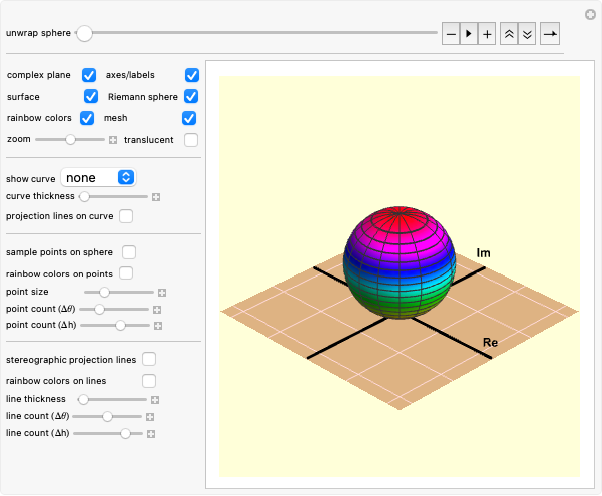The height and width of the screenshot is (496, 602).
Task: Enable the translucent checkbox
Action: click(x=191, y=140)
